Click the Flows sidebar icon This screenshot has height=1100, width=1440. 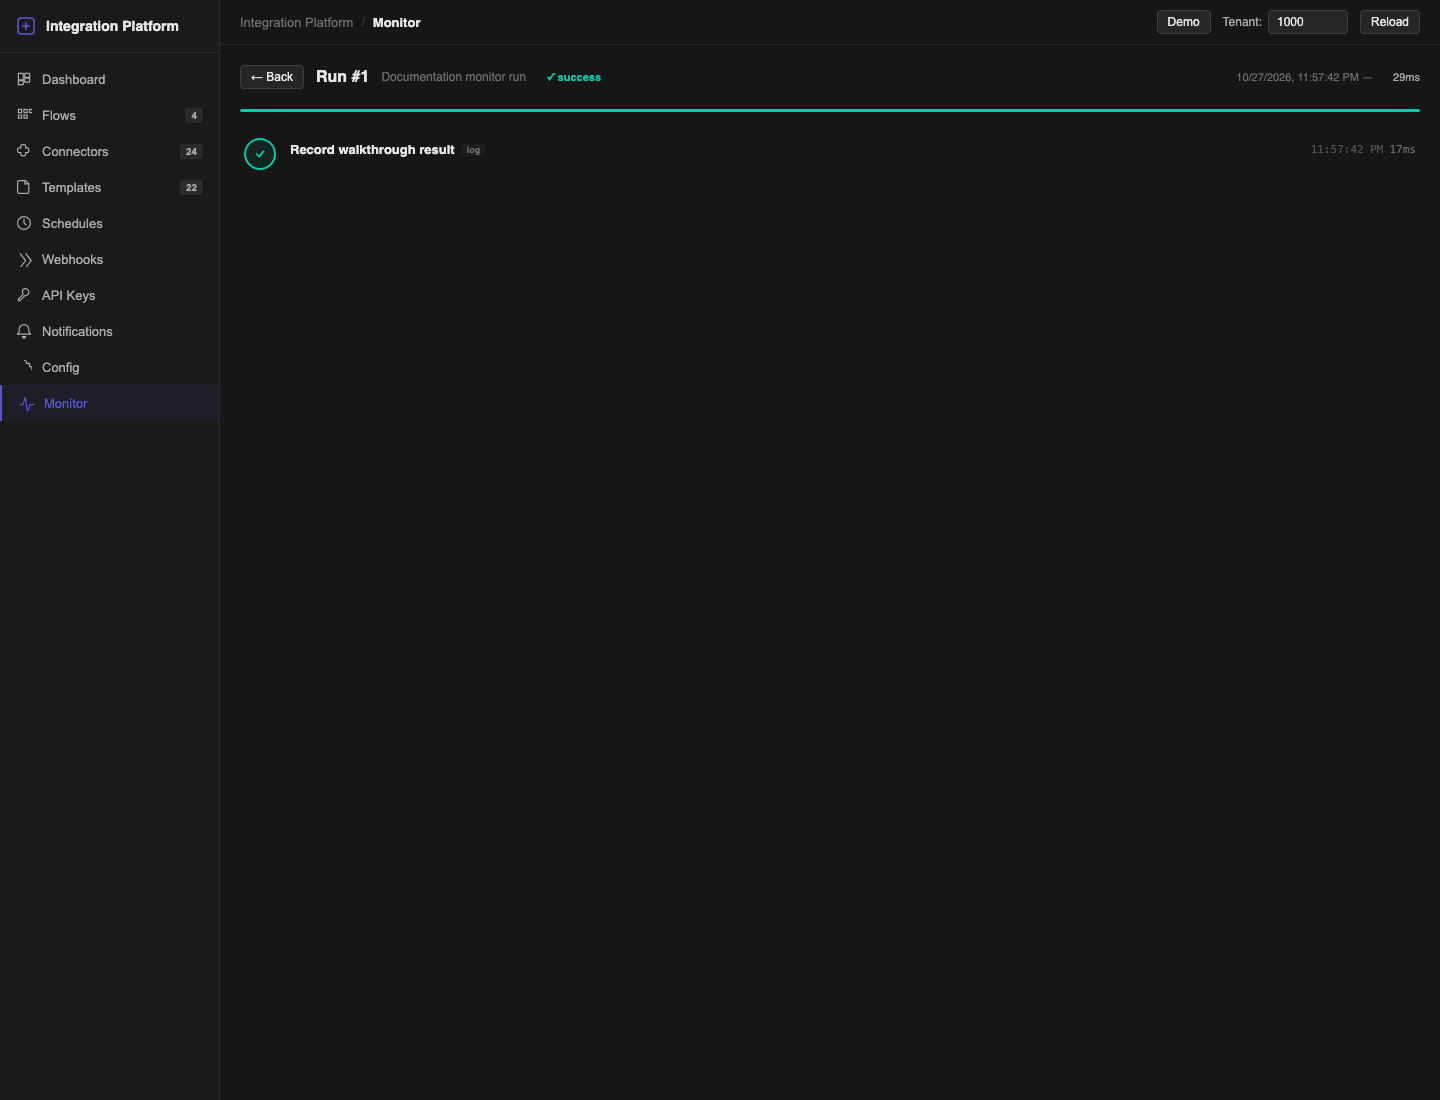click(x=24, y=115)
